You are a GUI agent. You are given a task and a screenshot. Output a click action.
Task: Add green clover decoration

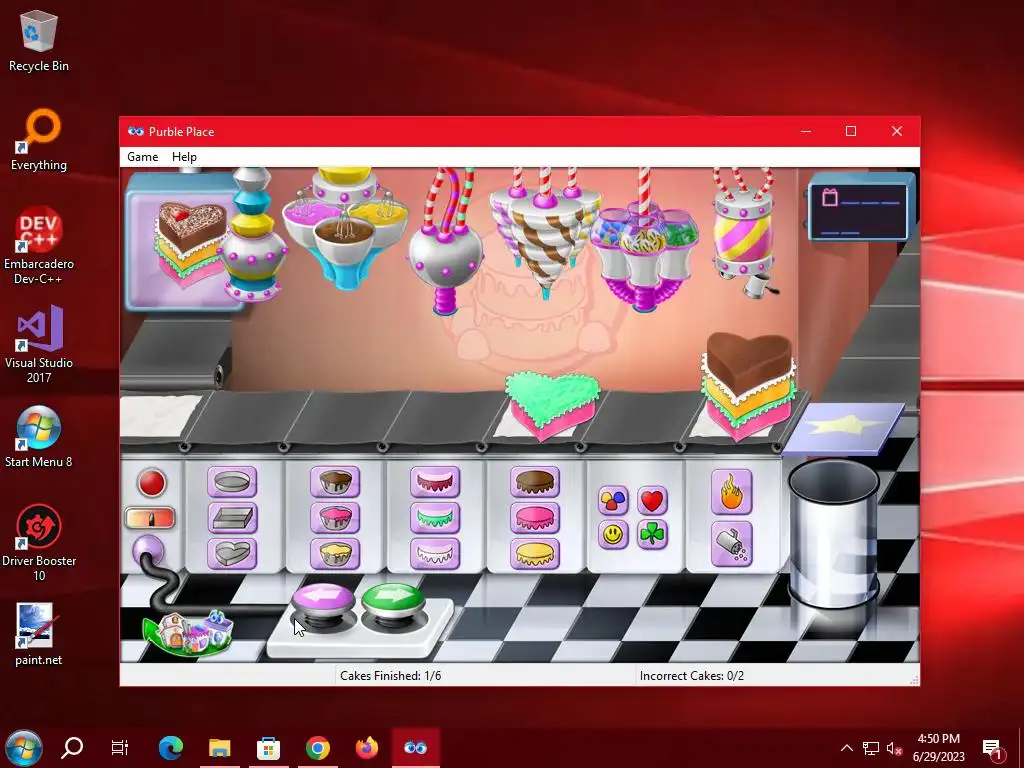(652, 535)
